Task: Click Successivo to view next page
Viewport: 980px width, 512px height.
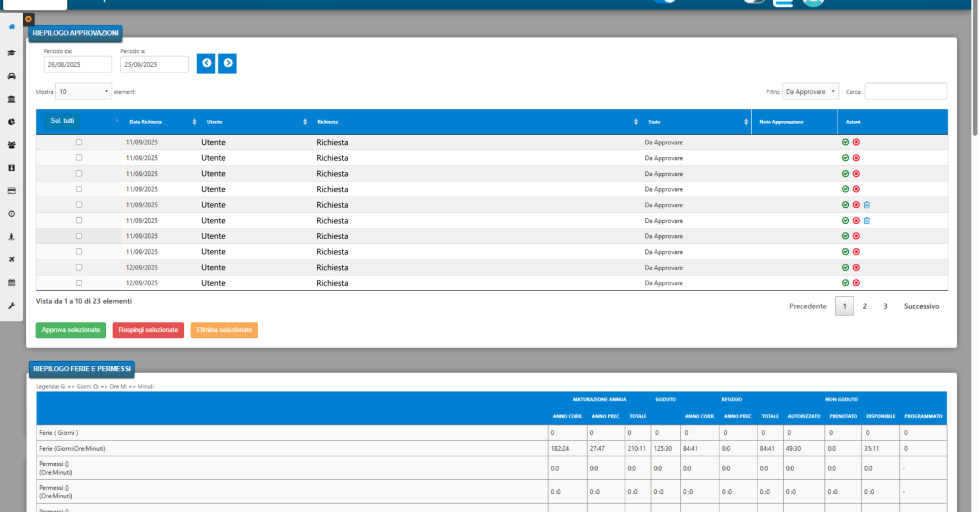Action: point(921,306)
